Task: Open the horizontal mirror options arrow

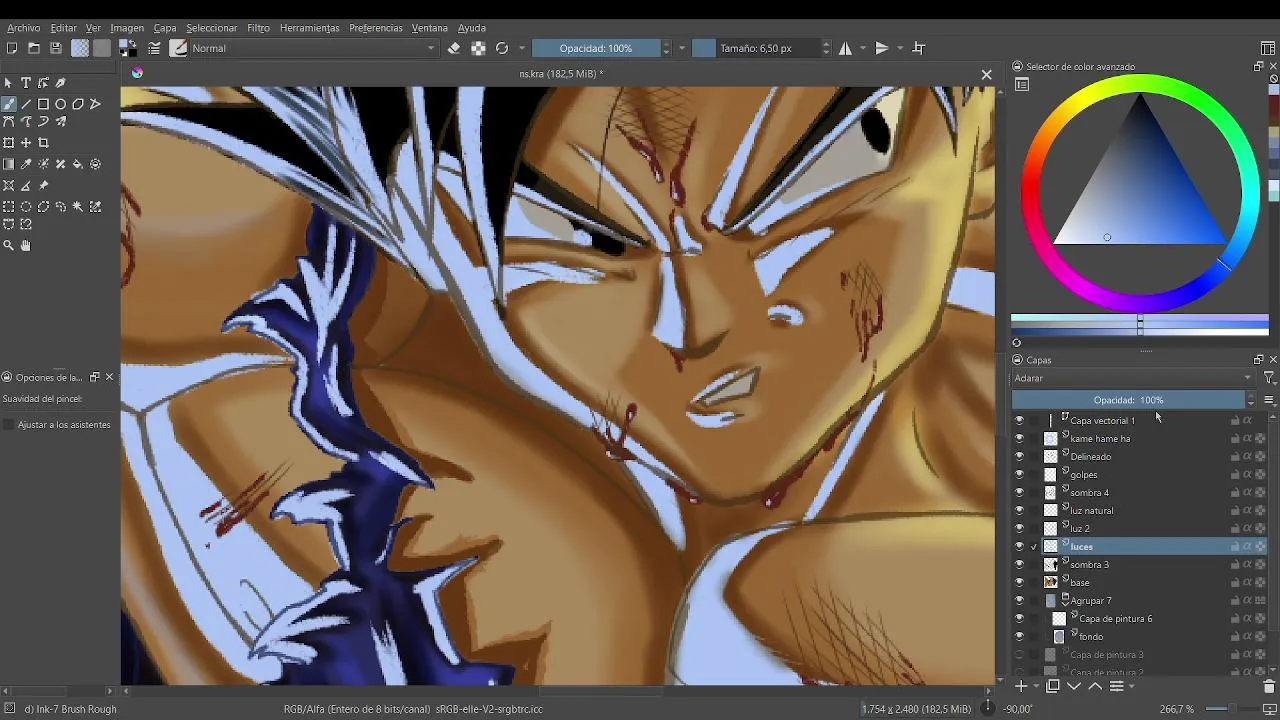Action: coord(862,48)
